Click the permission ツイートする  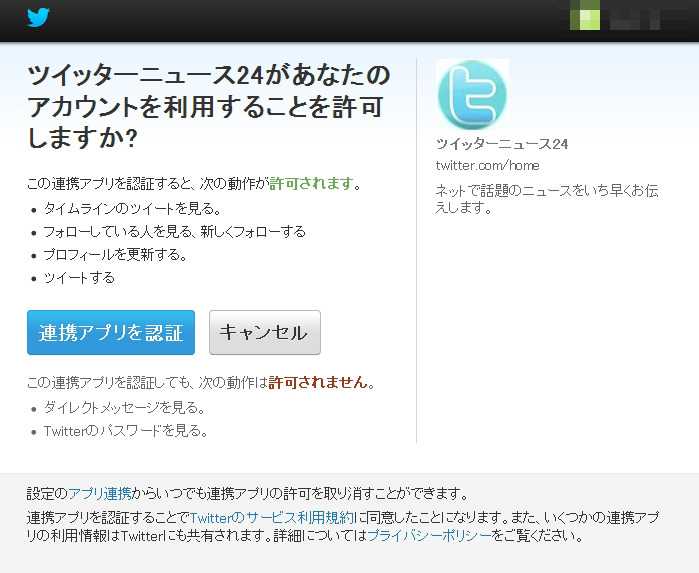point(79,278)
